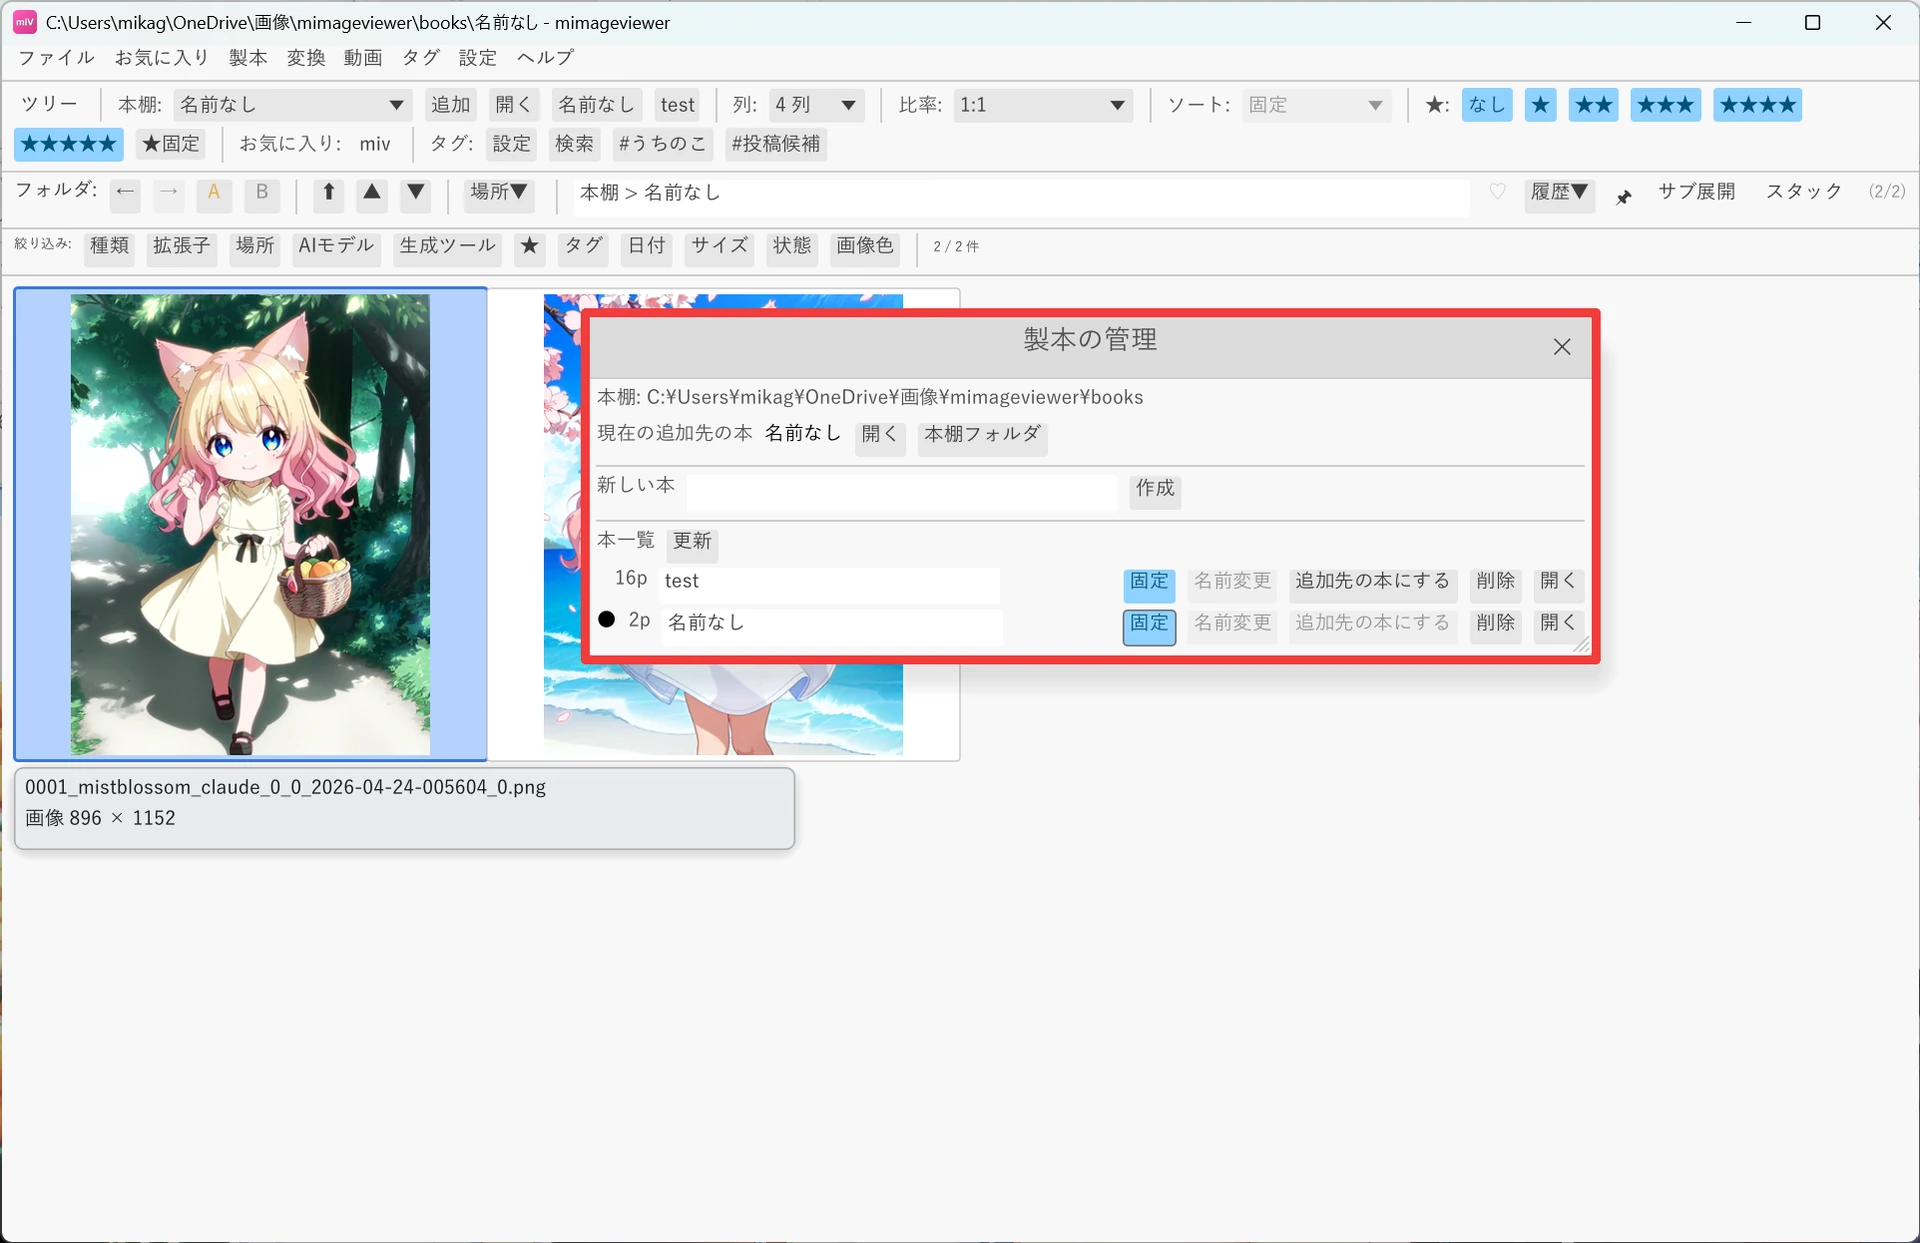
Task: Expand the 場所▼ dropdown
Action: click(499, 193)
